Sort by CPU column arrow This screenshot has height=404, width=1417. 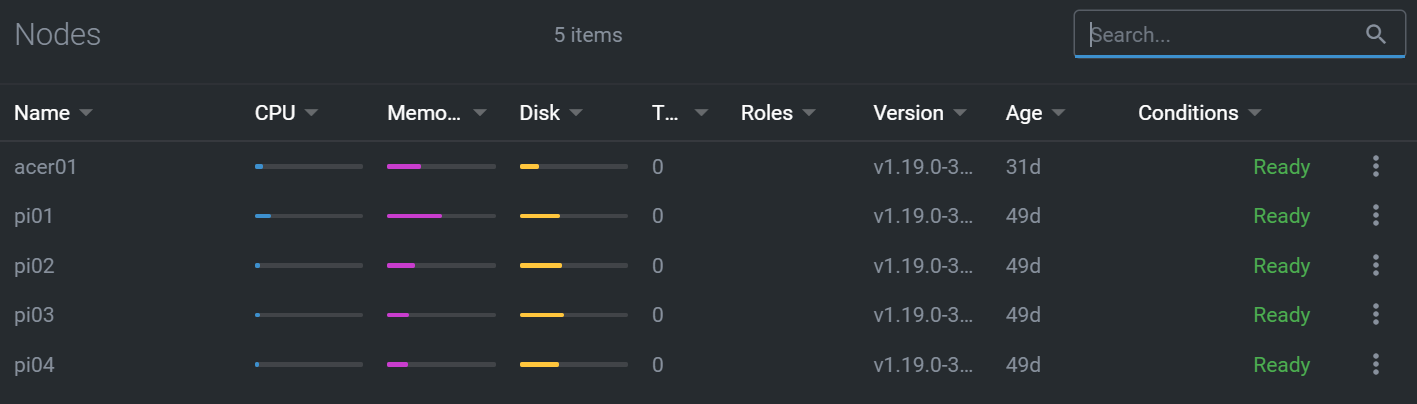pyautogui.click(x=311, y=113)
